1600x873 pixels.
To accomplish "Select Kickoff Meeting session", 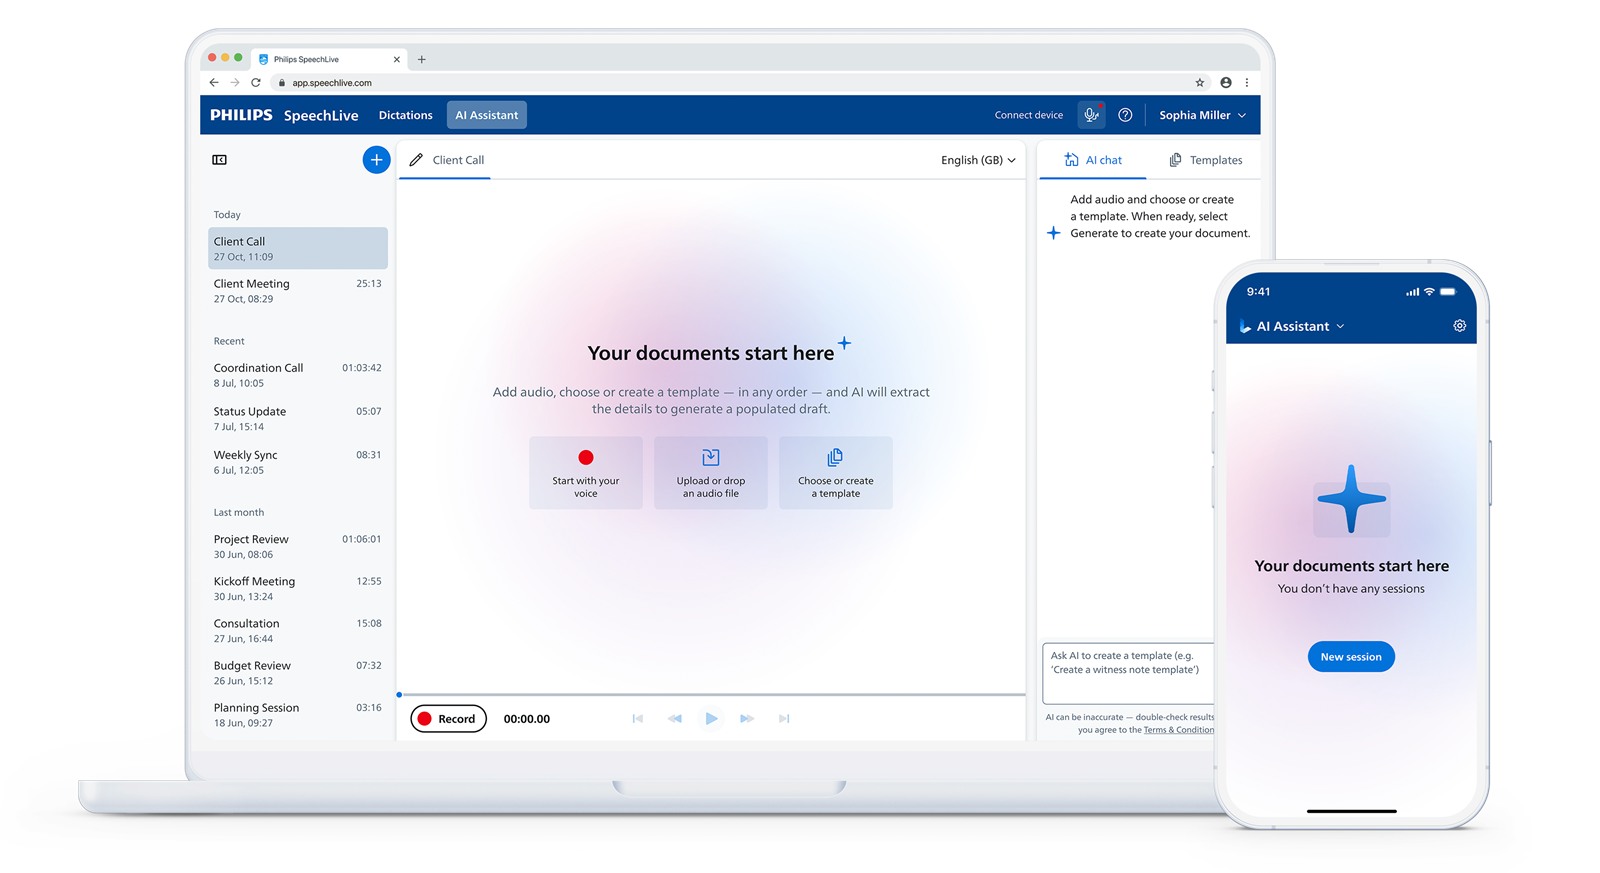I will (298, 588).
